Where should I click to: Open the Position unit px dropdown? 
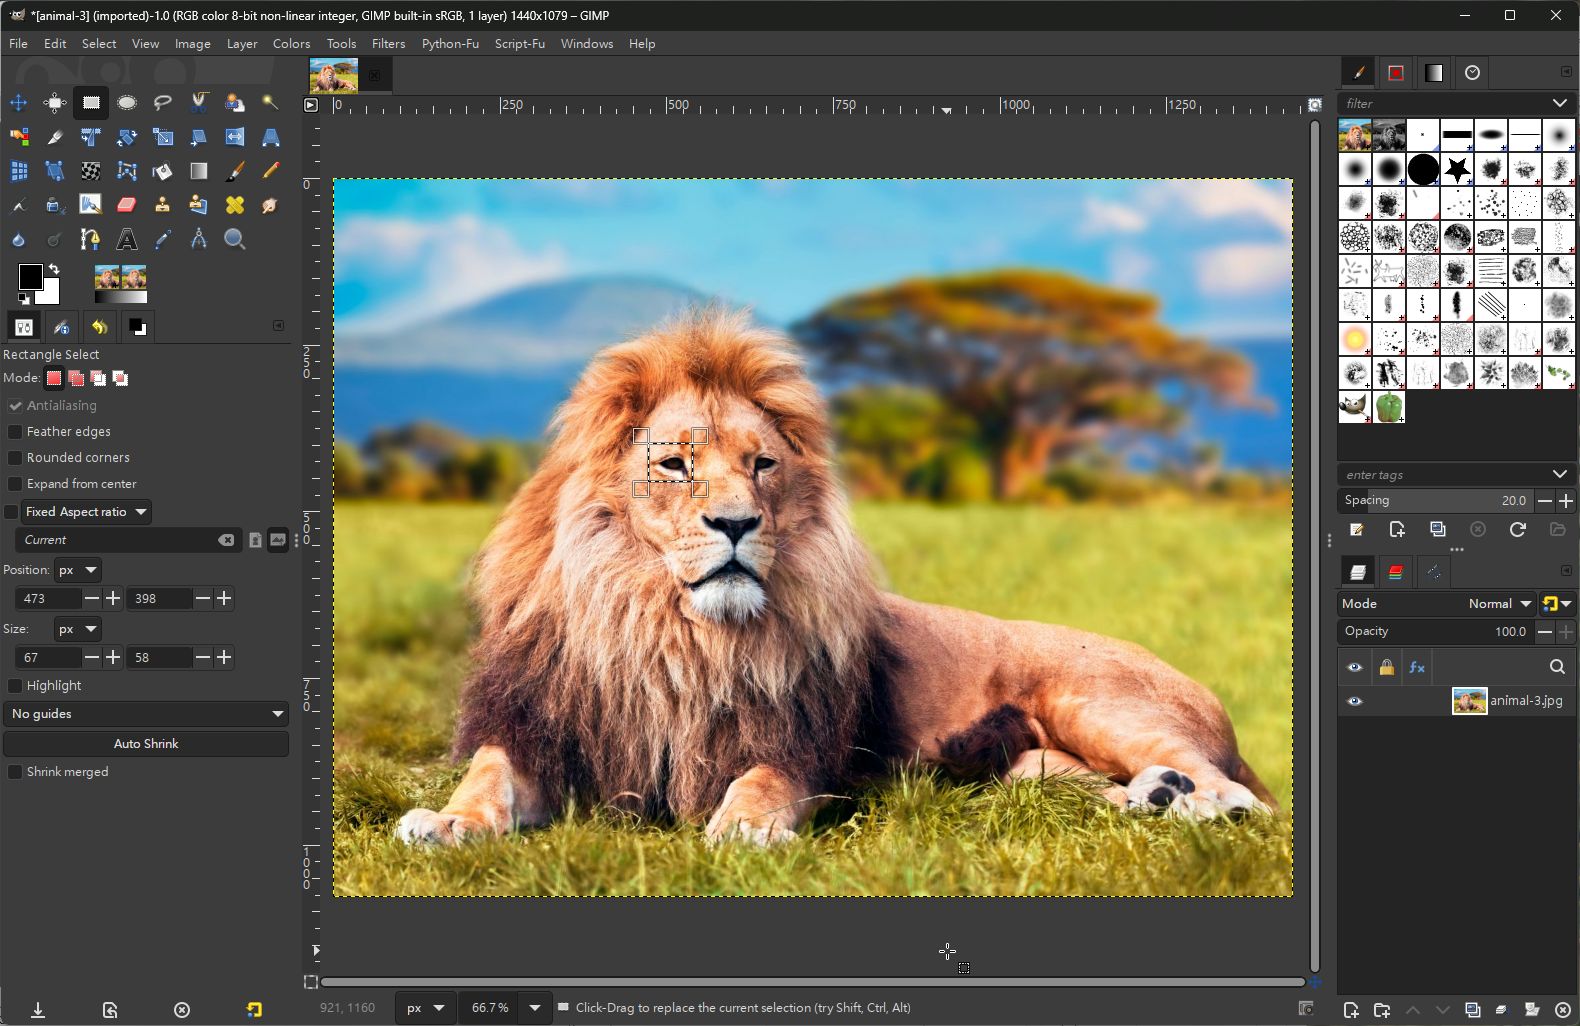point(77,570)
